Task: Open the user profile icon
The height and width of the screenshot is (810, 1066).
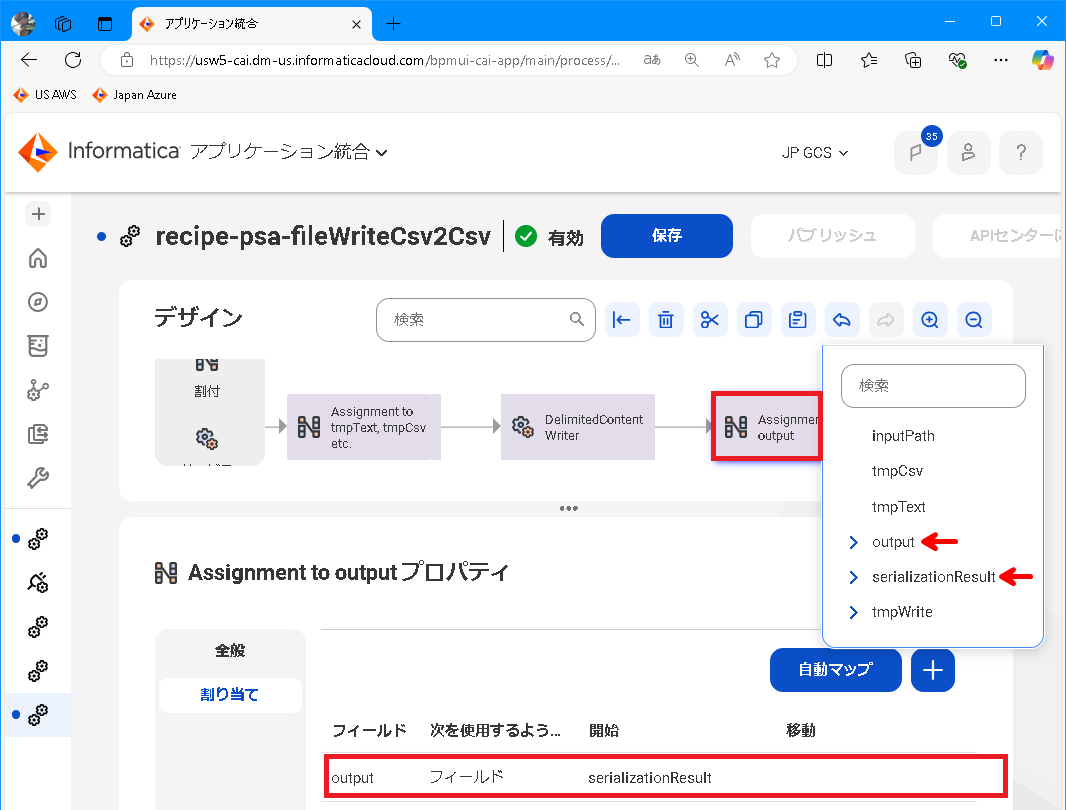Action: pos(968,153)
